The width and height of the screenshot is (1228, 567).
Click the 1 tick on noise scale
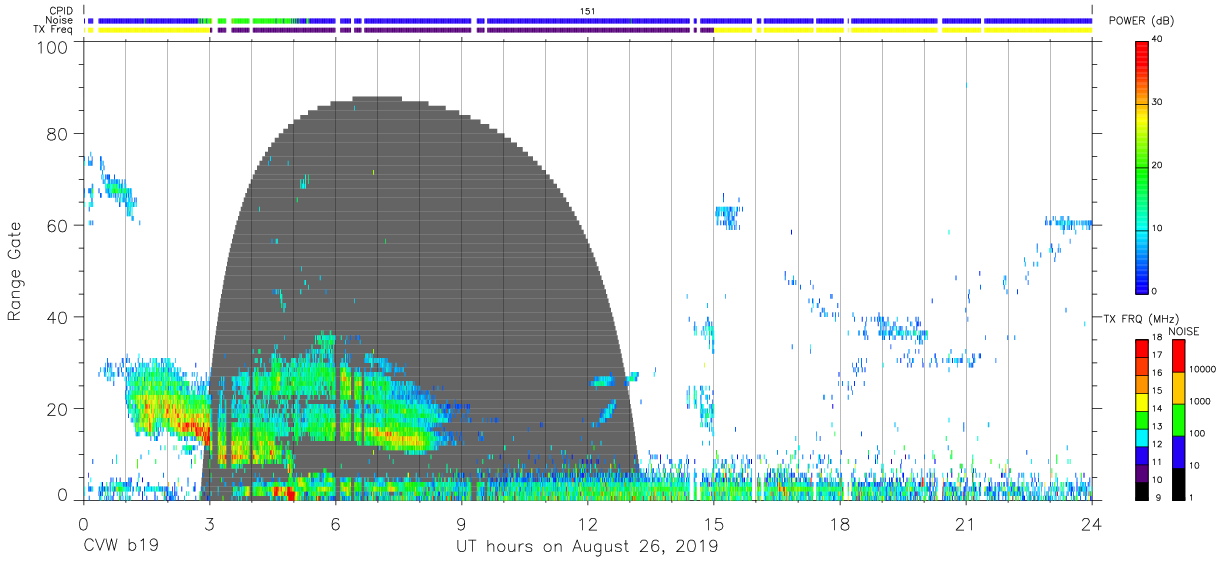tap(1189, 497)
